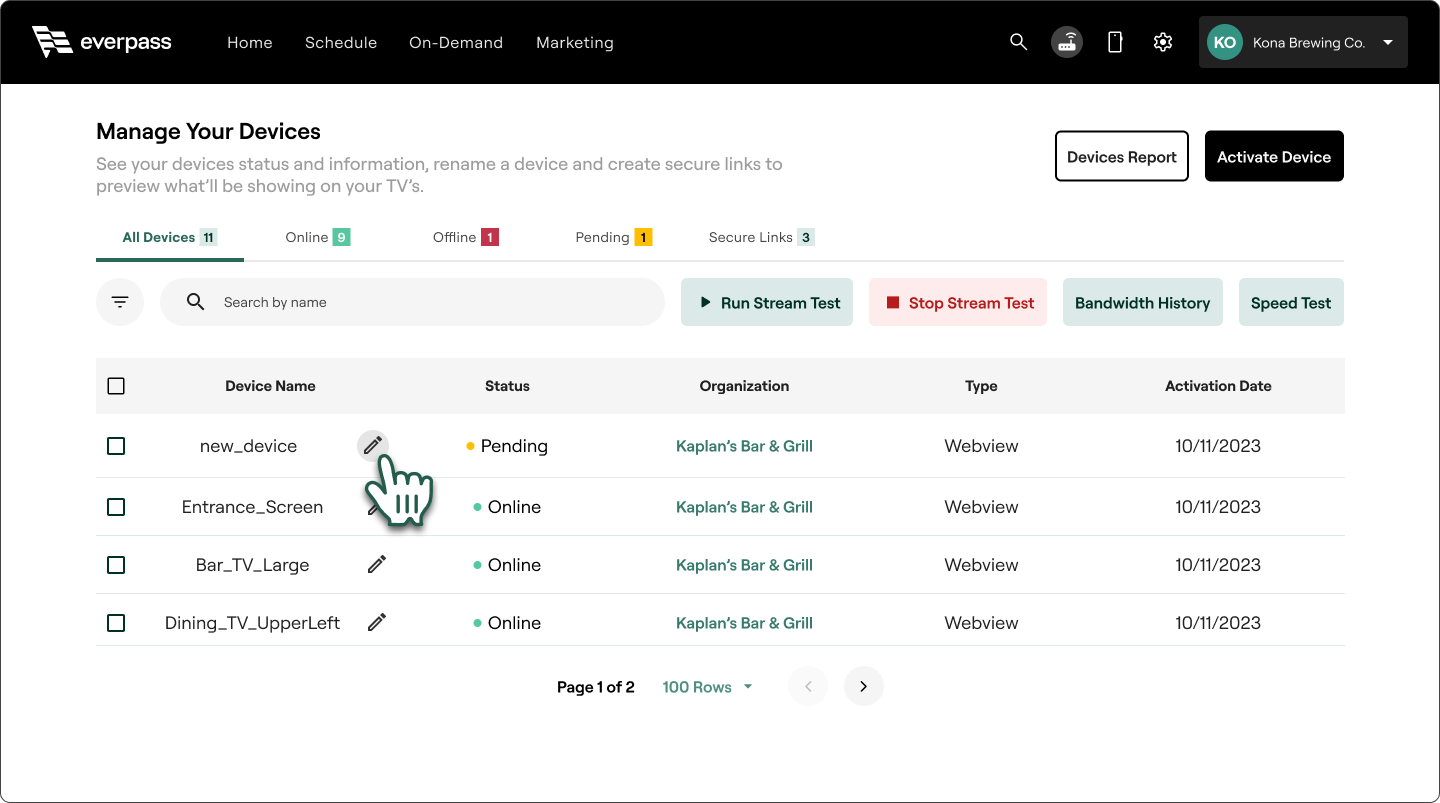Switch to the All Devices tab
1440x803 pixels.
(170, 237)
